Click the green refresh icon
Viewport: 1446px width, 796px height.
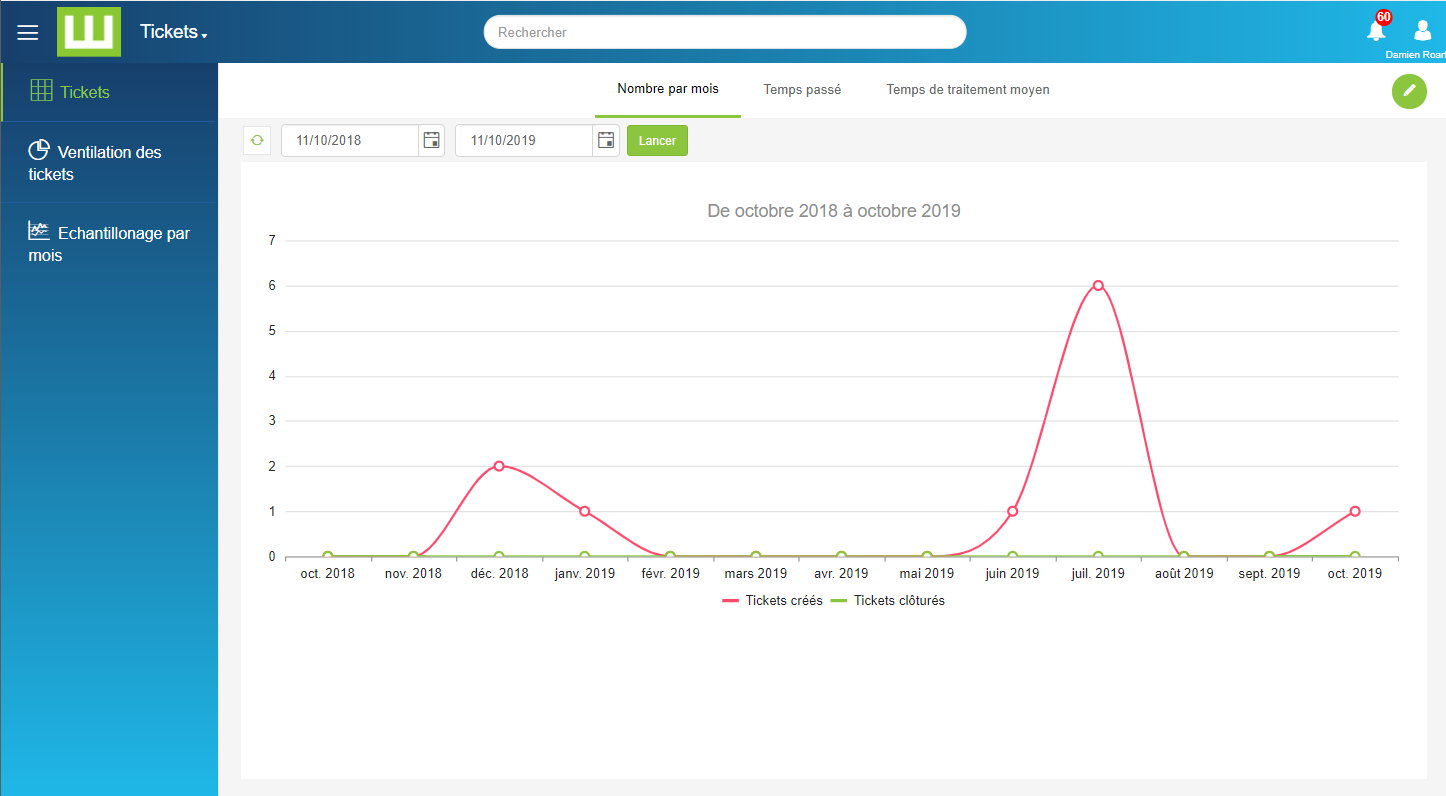click(x=257, y=141)
